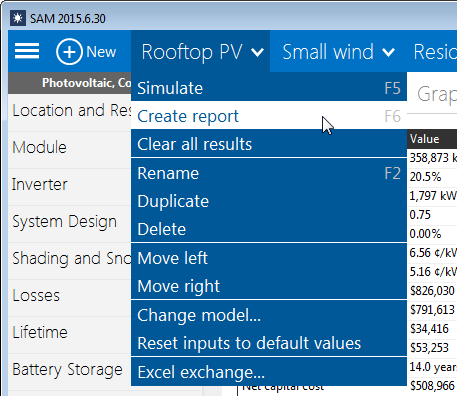Select Duplicate in the case menu
The width and height of the screenshot is (457, 396).
(269, 201)
